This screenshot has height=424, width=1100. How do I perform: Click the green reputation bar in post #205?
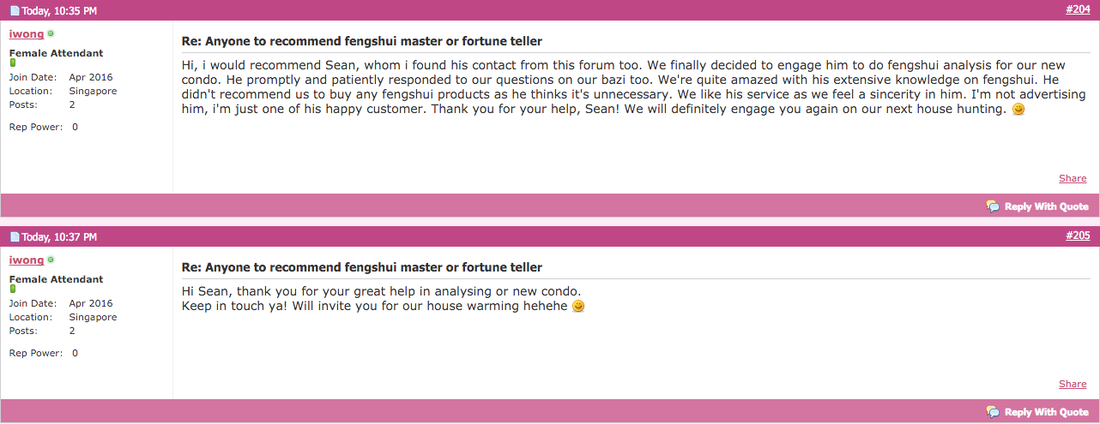click(12, 289)
